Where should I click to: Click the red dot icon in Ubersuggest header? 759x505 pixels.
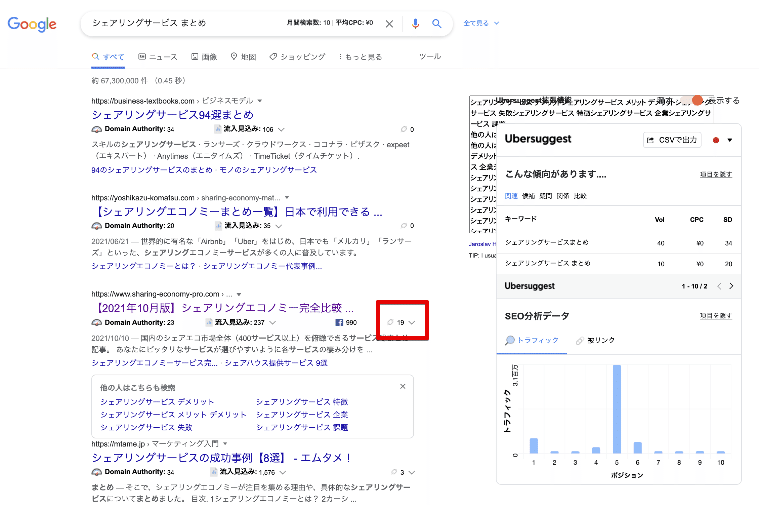click(x=716, y=140)
